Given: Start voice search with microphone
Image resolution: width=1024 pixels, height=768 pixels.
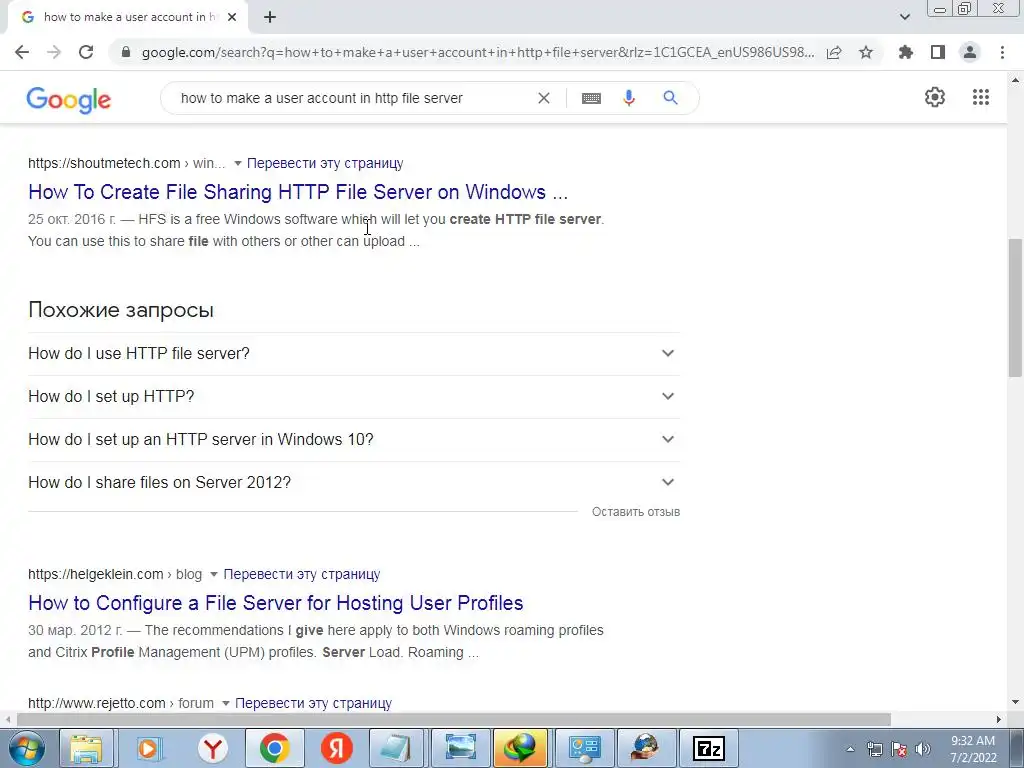Looking at the screenshot, I should coord(629,98).
